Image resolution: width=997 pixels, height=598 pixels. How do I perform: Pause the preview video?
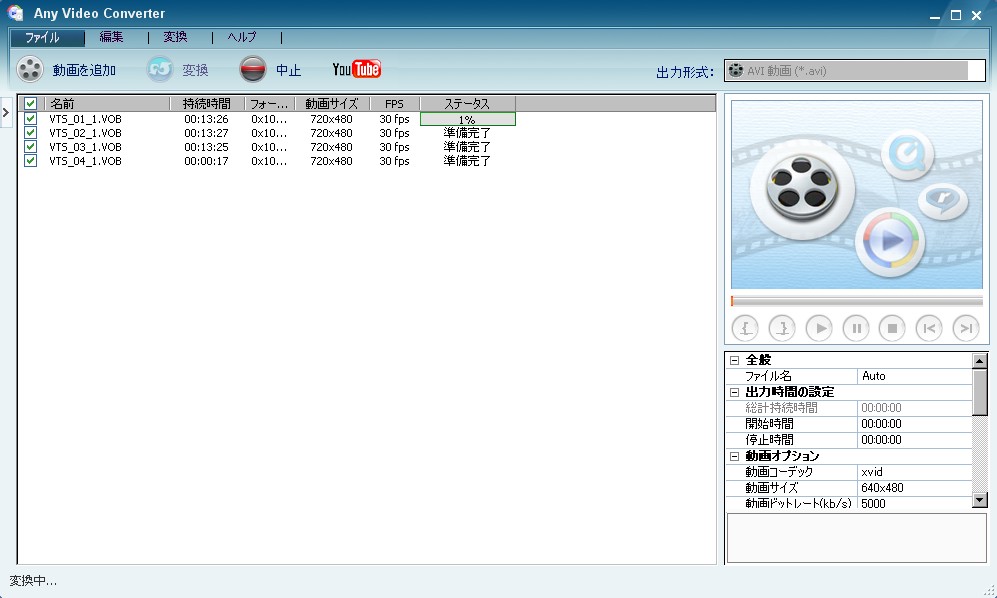pyautogui.click(x=856, y=328)
